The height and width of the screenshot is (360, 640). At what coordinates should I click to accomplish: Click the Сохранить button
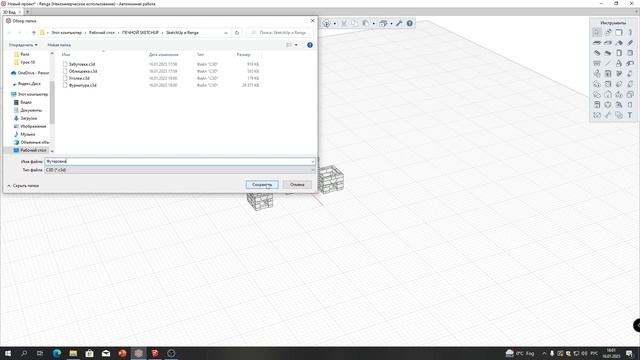point(262,184)
